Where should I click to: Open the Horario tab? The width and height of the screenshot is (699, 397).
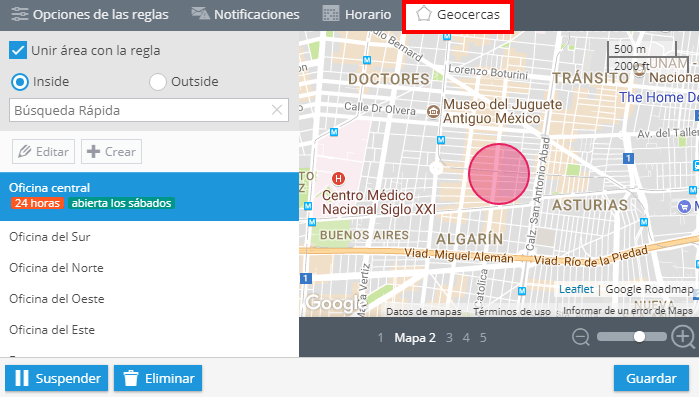pyautogui.click(x=356, y=14)
